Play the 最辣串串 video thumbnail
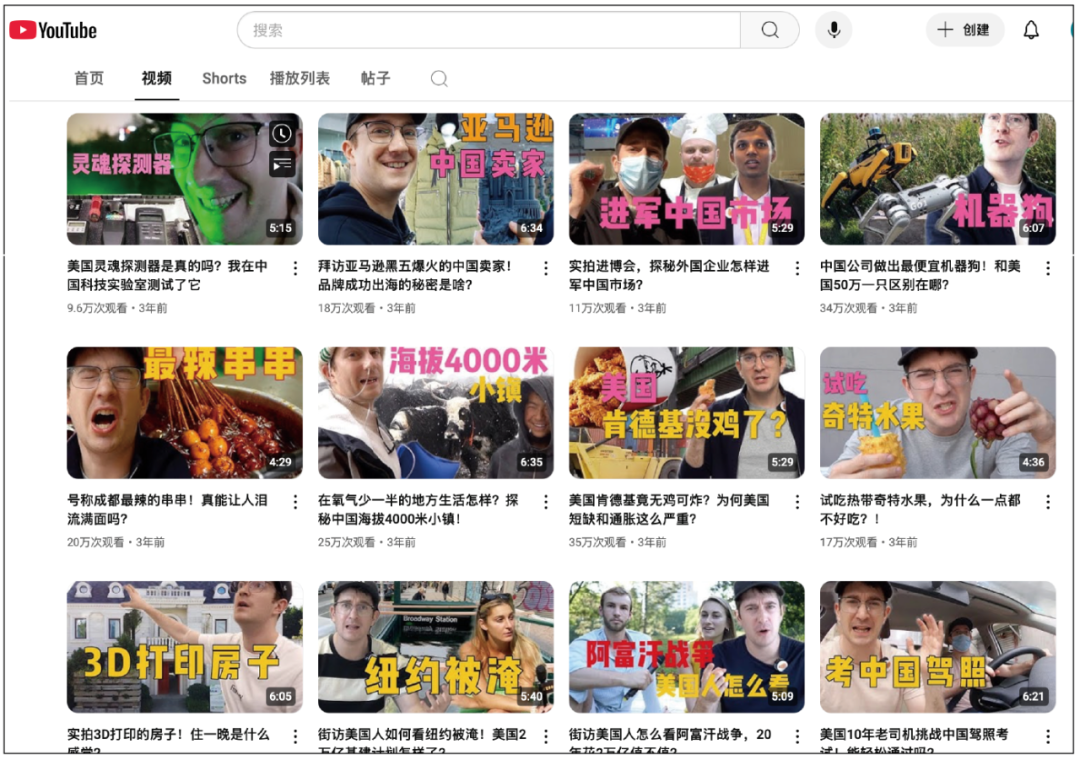The height and width of the screenshot is (760, 1080). pyautogui.click(x=185, y=413)
